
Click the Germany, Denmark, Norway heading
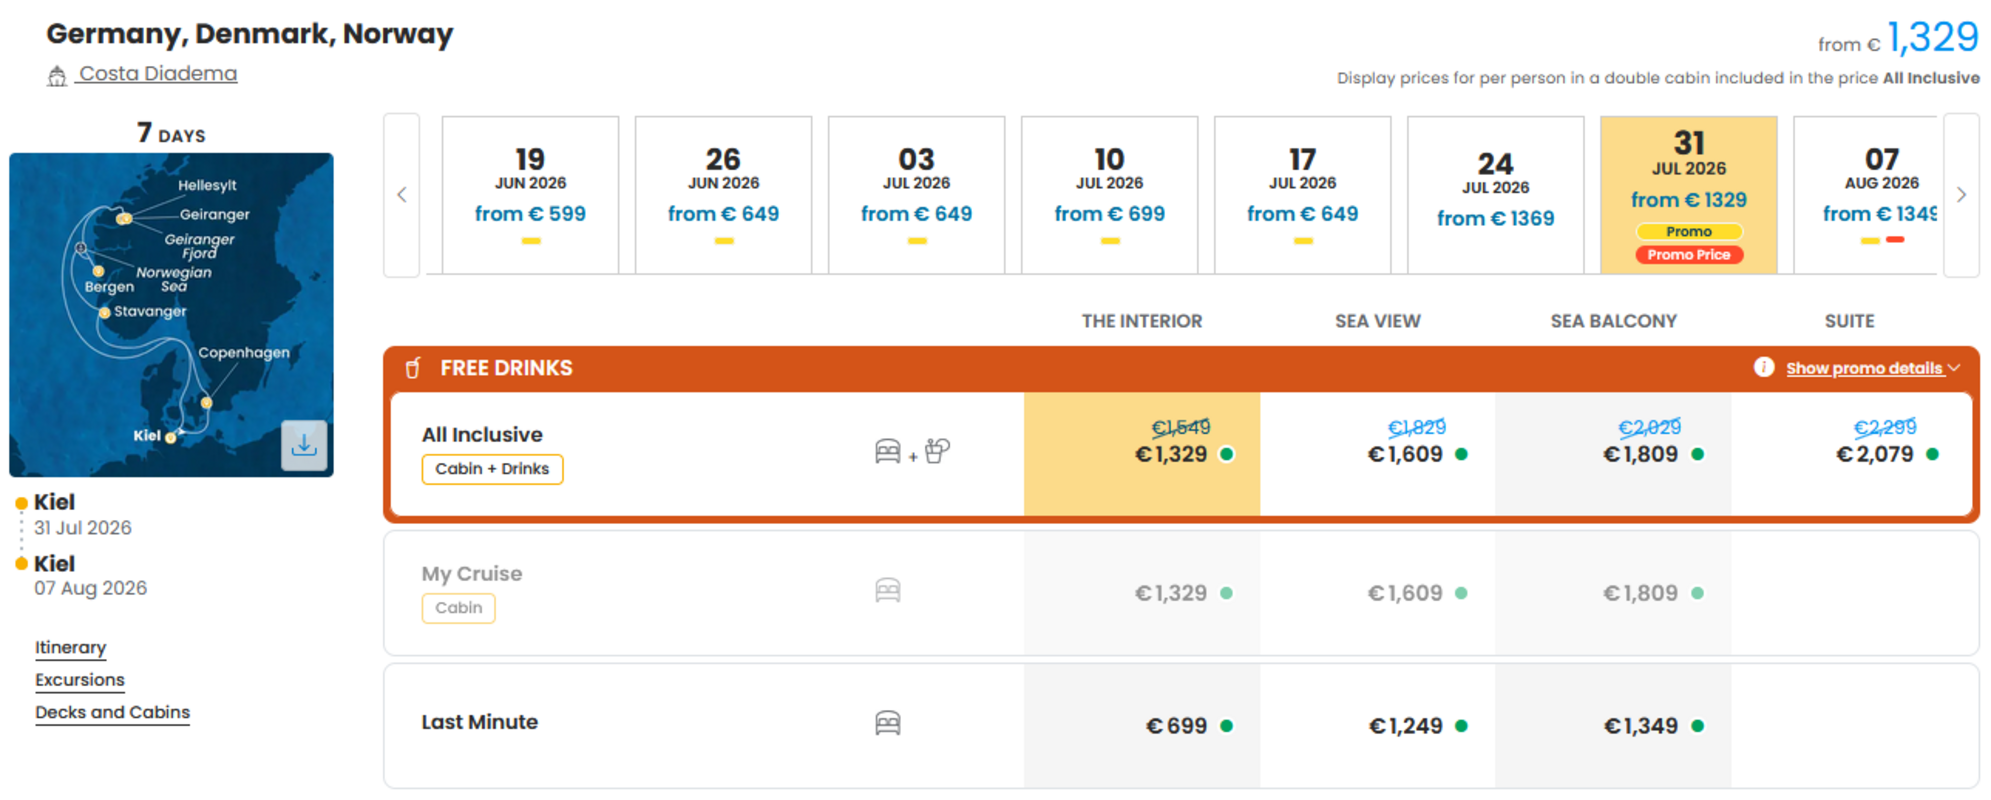(x=249, y=34)
